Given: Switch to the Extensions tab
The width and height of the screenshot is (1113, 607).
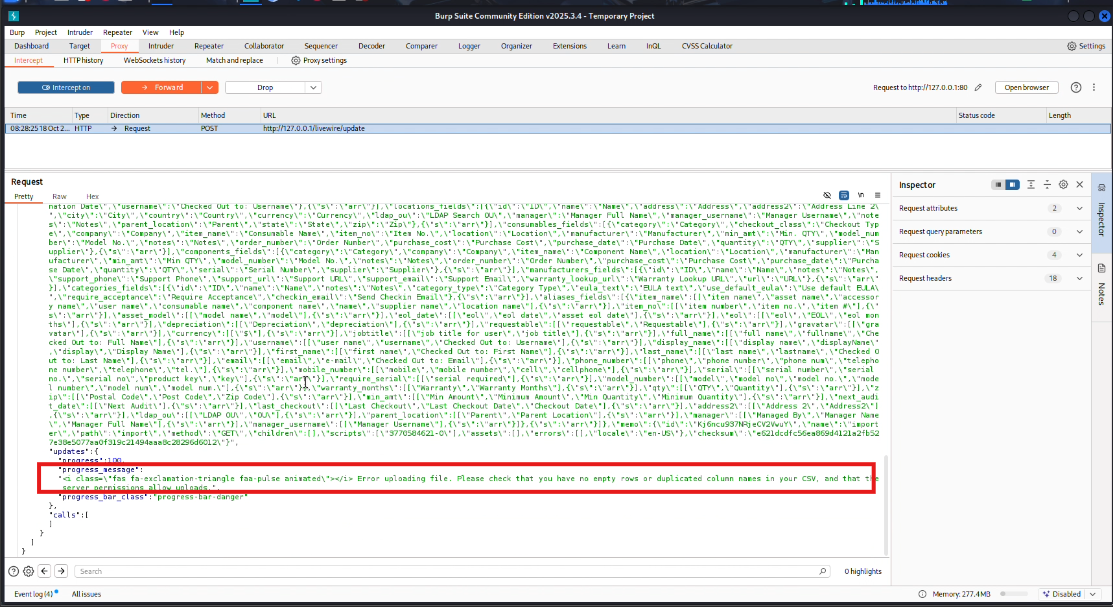Looking at the screenshot, I should pos(569,46).
